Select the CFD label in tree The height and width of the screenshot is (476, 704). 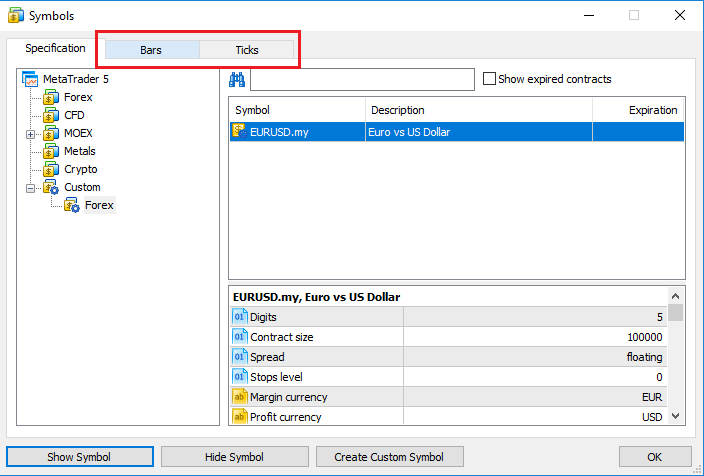pyautogui.click(x=75, y=115)
